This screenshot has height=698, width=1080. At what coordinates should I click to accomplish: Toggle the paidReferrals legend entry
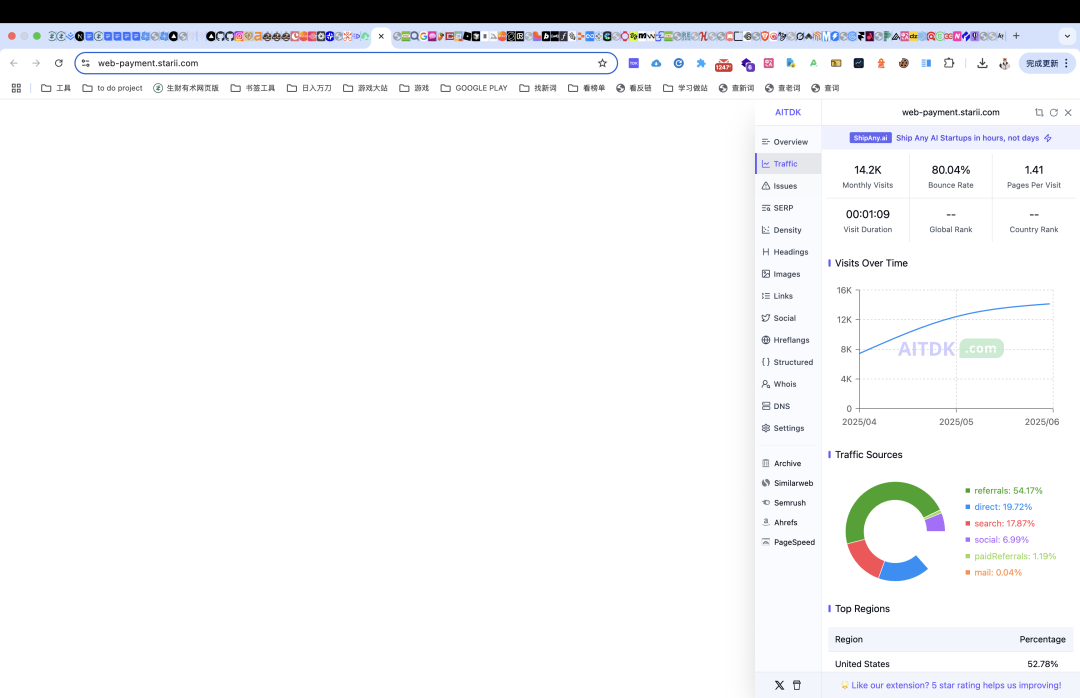pos(1010,556)
